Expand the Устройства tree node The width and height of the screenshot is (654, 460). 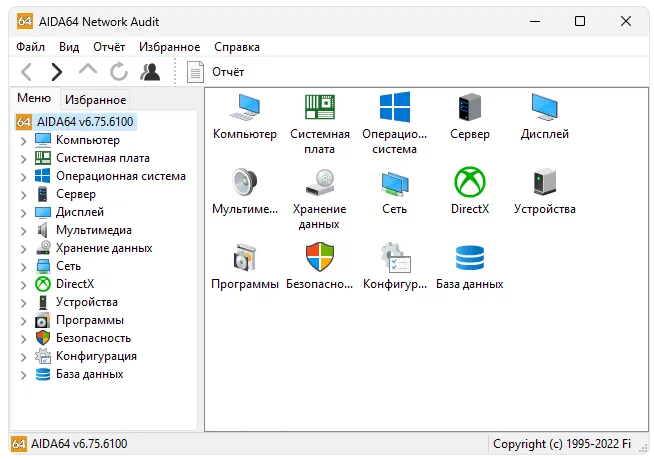click(x=24, y=303)
